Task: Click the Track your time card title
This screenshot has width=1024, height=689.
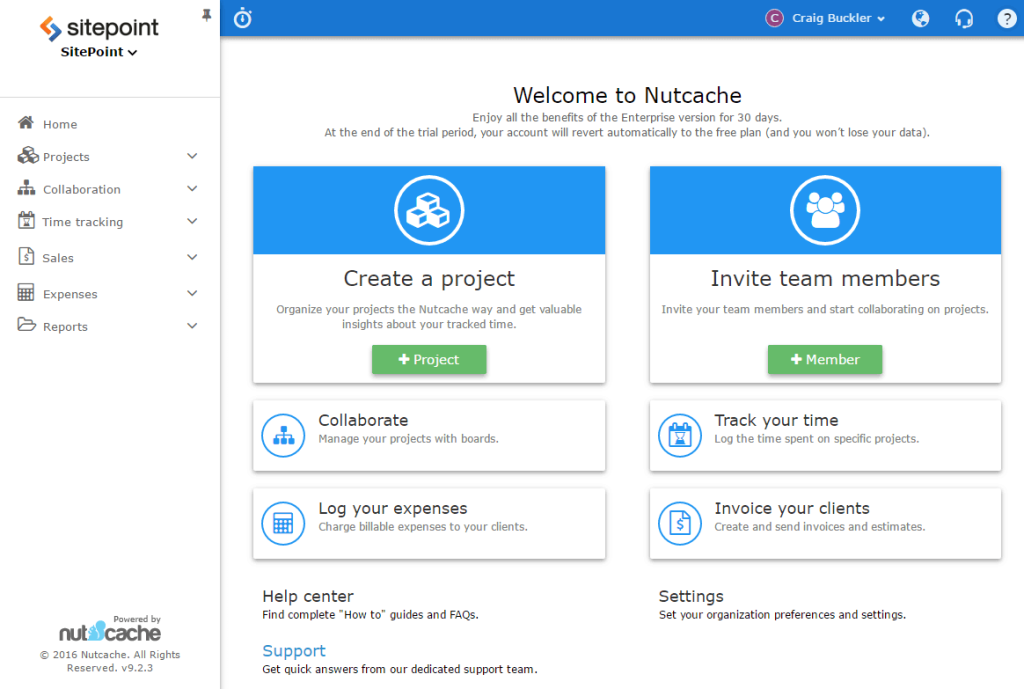Action: (x=776, y=420)
